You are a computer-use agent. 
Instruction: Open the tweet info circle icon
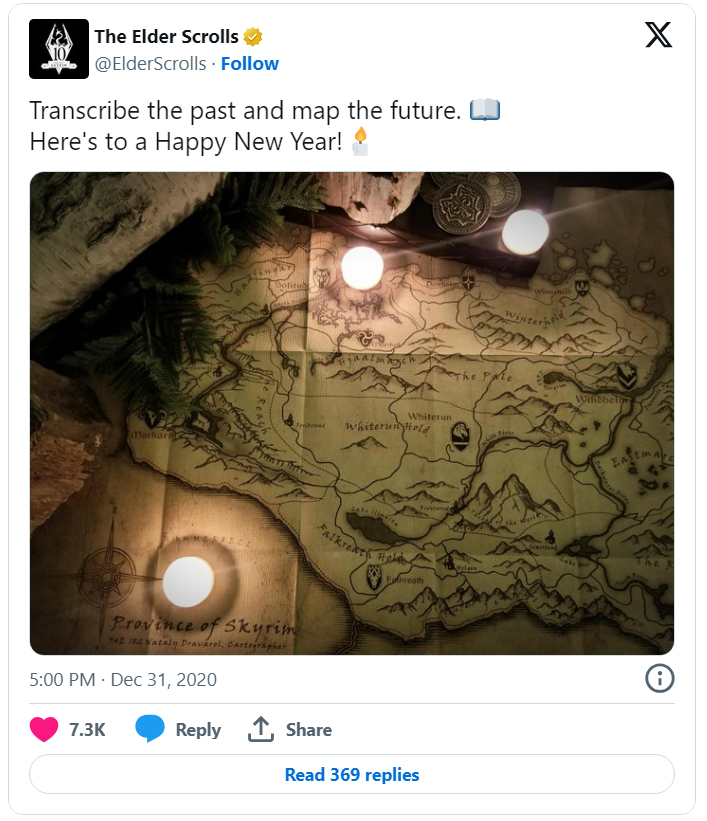coord(659,679)
